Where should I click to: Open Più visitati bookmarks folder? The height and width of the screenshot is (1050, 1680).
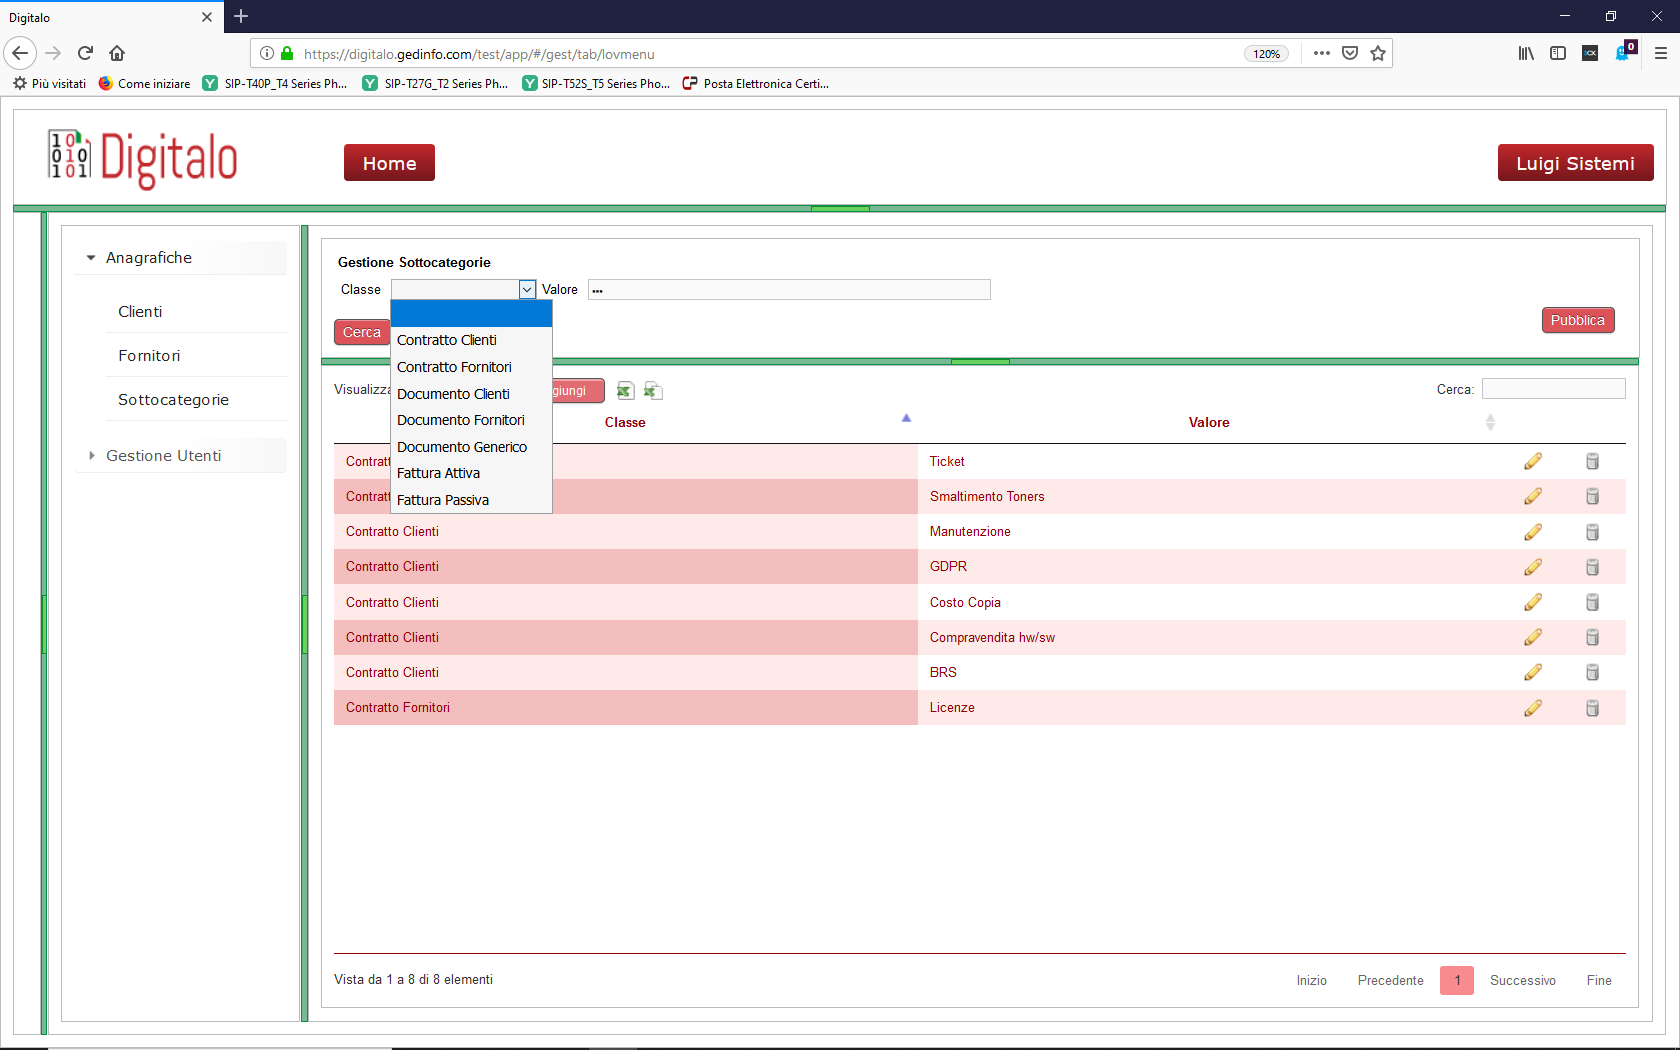point(49,84)
